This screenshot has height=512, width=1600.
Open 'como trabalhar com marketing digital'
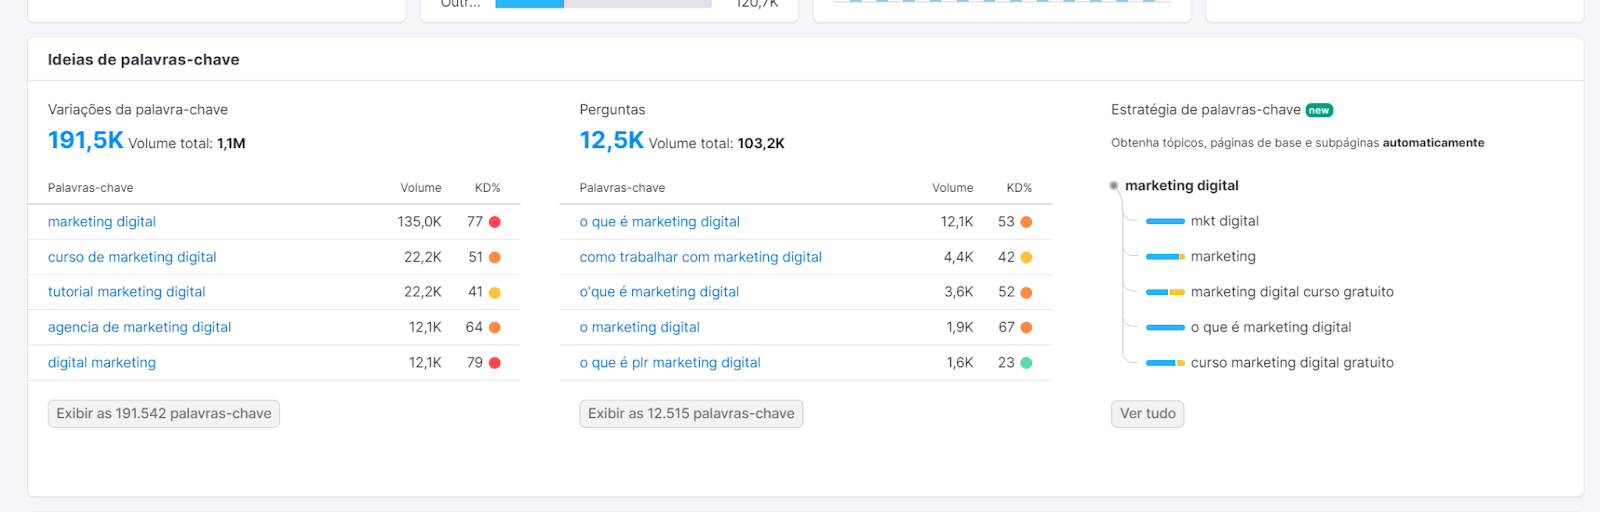click(x=700, y=257)
